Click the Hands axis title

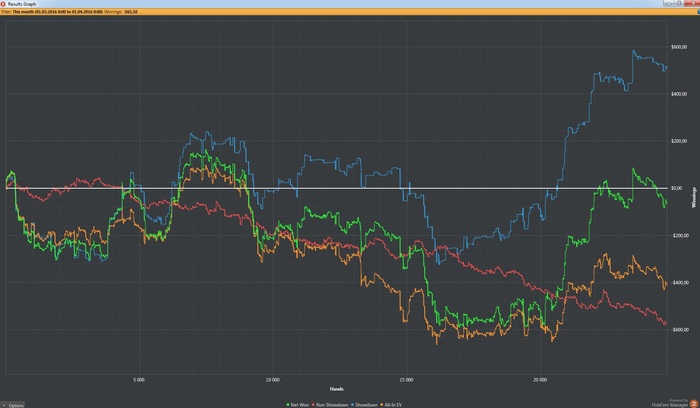(337, 389)
